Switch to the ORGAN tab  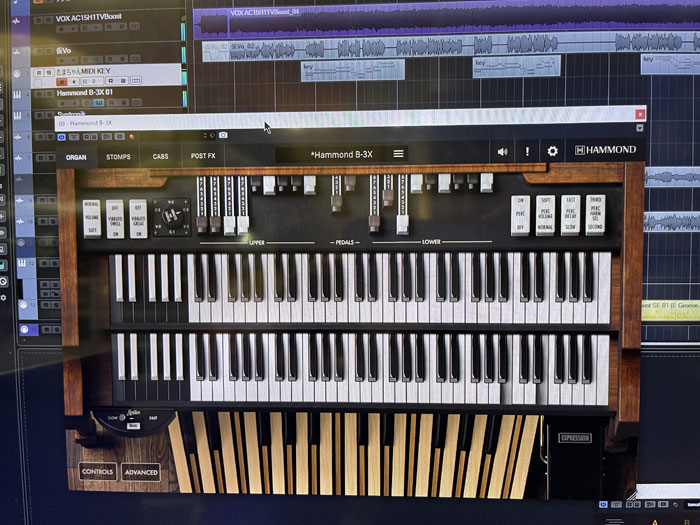[x=76, y=157]
